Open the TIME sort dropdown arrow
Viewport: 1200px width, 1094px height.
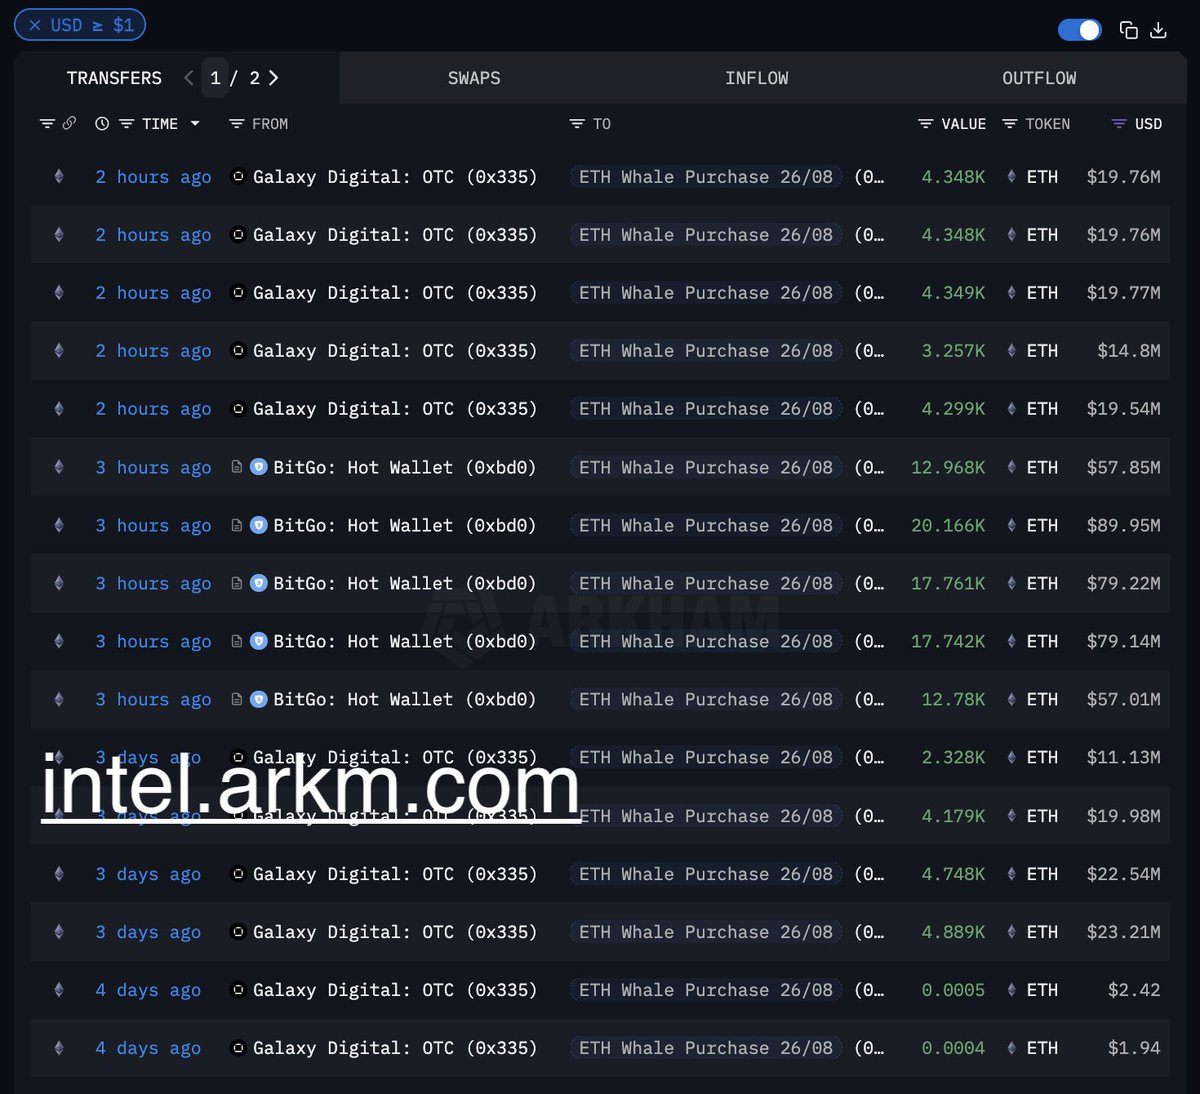[195, 124]
